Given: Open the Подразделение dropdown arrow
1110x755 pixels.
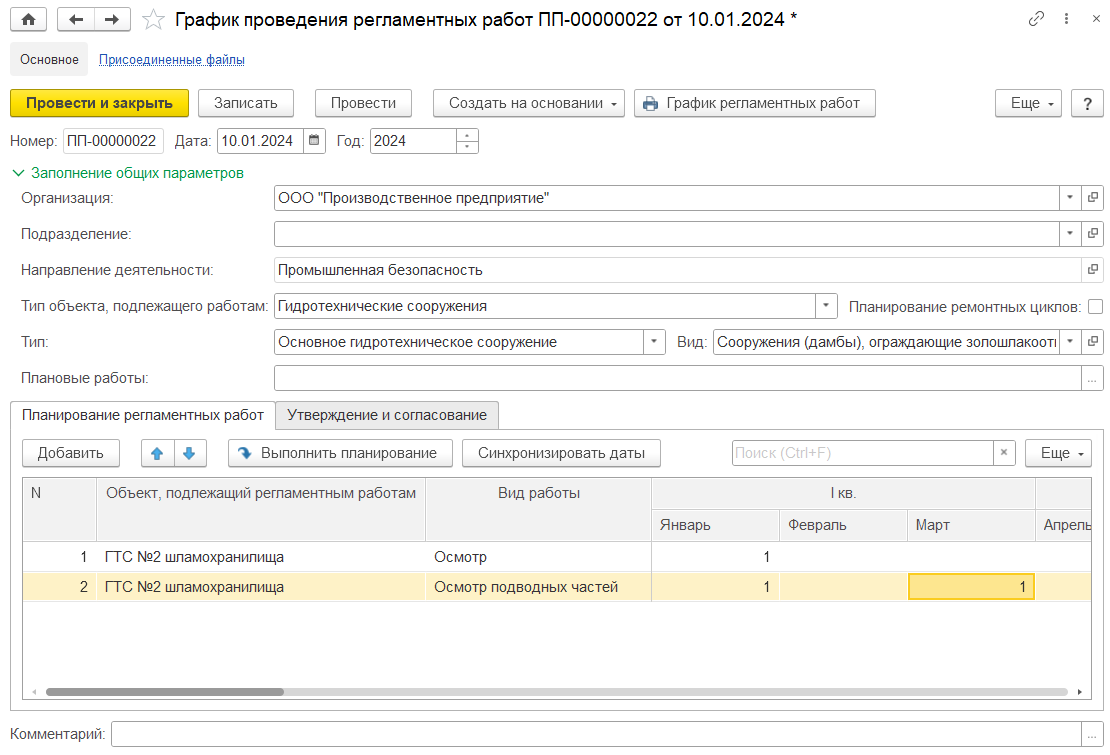Looking at the screenshot, I should pyautogui.click(x=1069, y=234).
